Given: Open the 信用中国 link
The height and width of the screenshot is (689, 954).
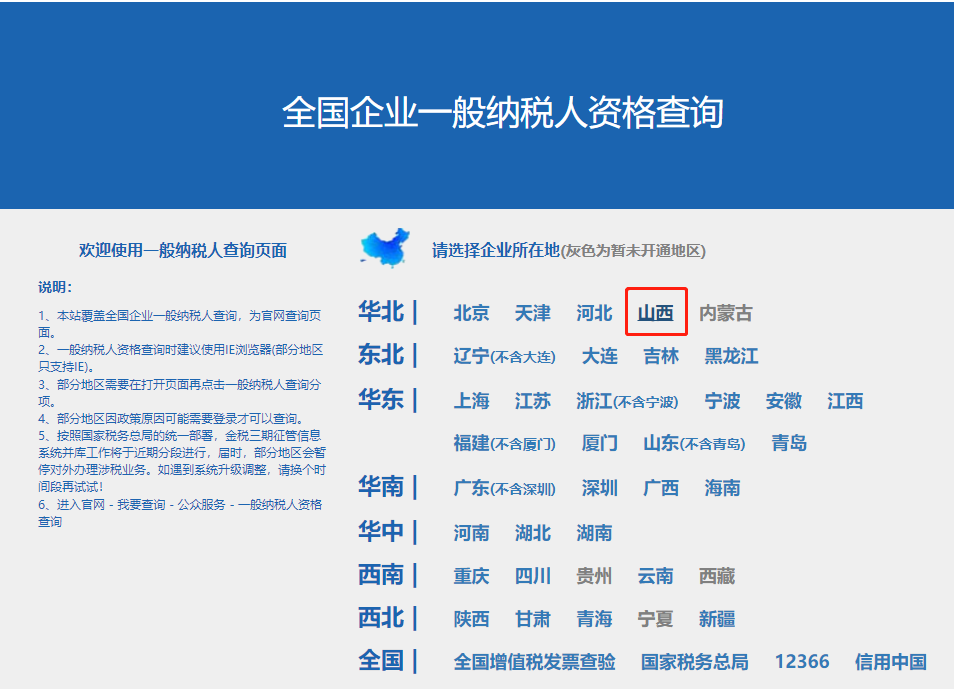Looking at the screenshot, I should tap(891, 662).
